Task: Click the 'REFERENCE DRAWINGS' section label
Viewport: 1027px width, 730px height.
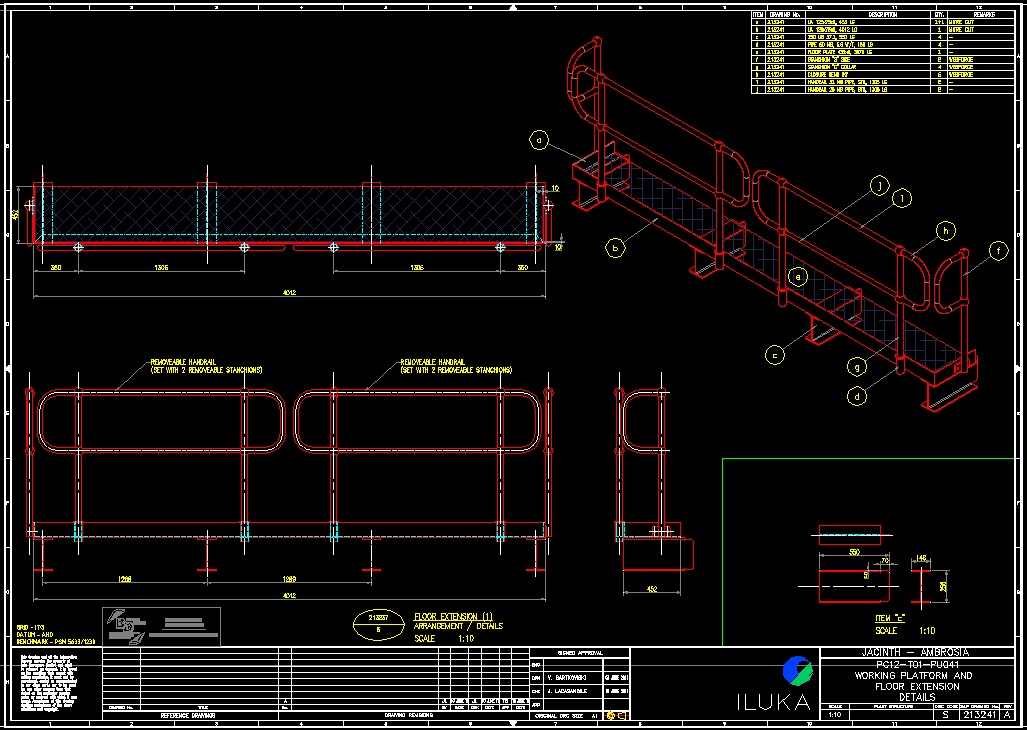Action: tap(190, 716)
